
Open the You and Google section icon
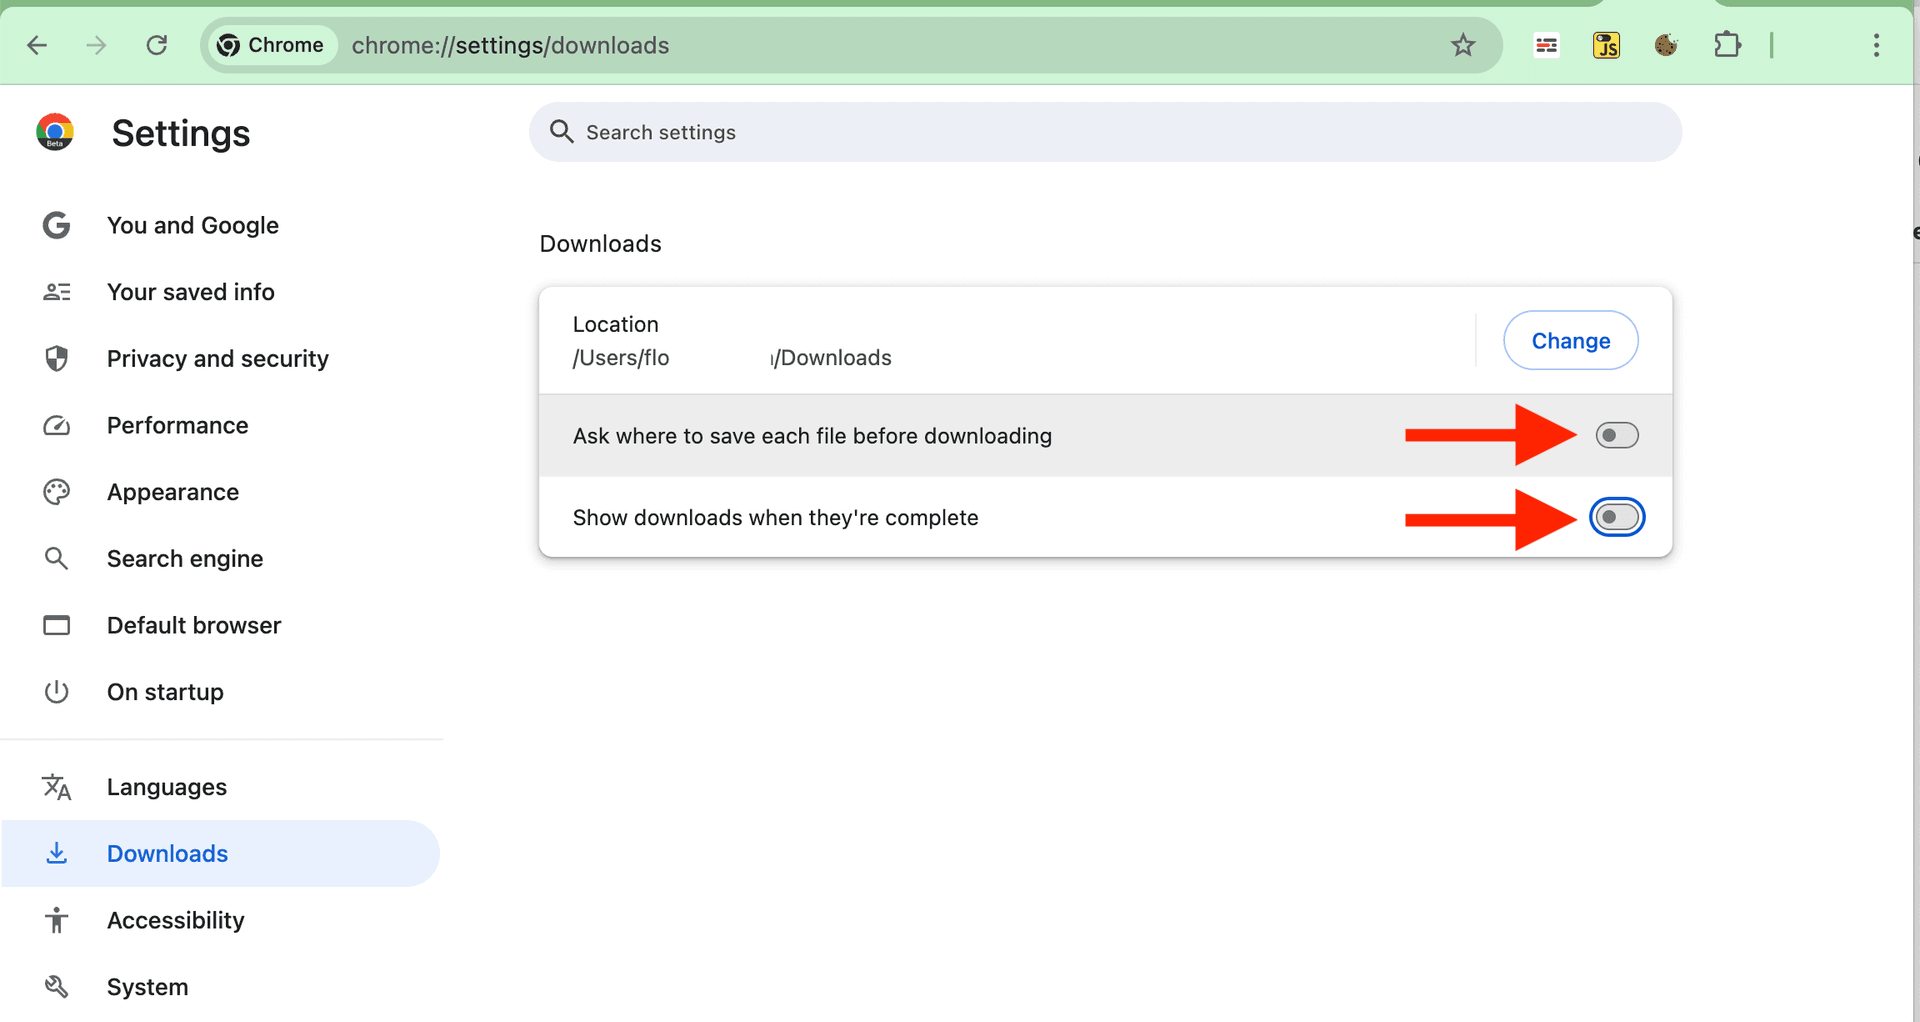[56, 225]
